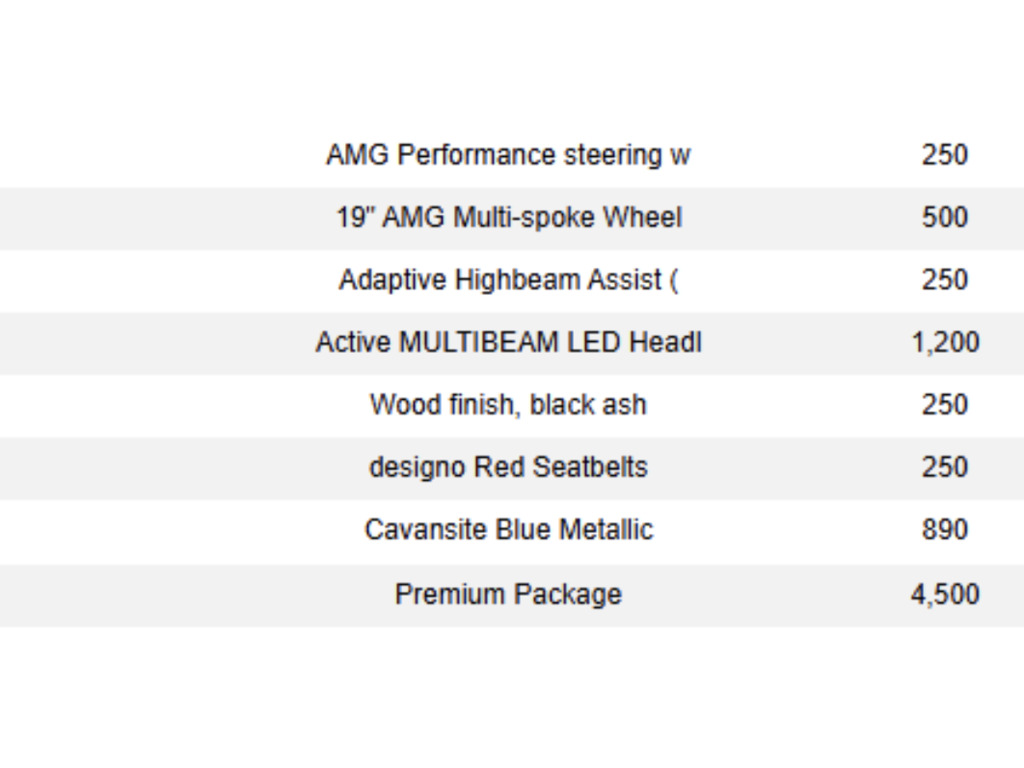The image size is (1024, 768).
Task: Click the 890 price value
Action: coord(944,530)
